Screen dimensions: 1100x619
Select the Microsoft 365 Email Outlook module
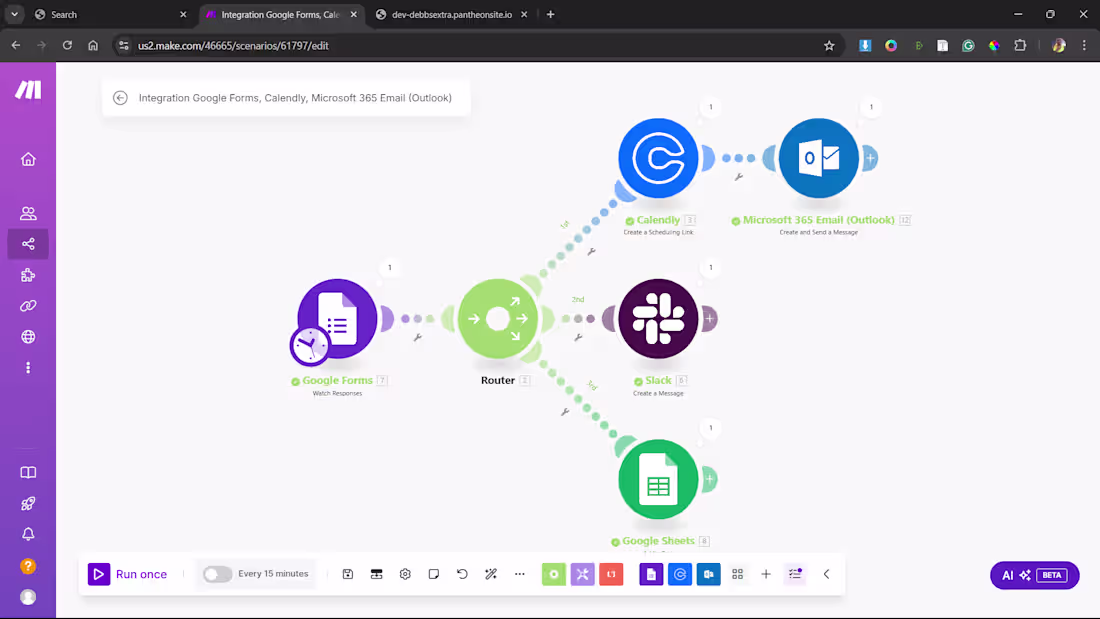[819, 158]
